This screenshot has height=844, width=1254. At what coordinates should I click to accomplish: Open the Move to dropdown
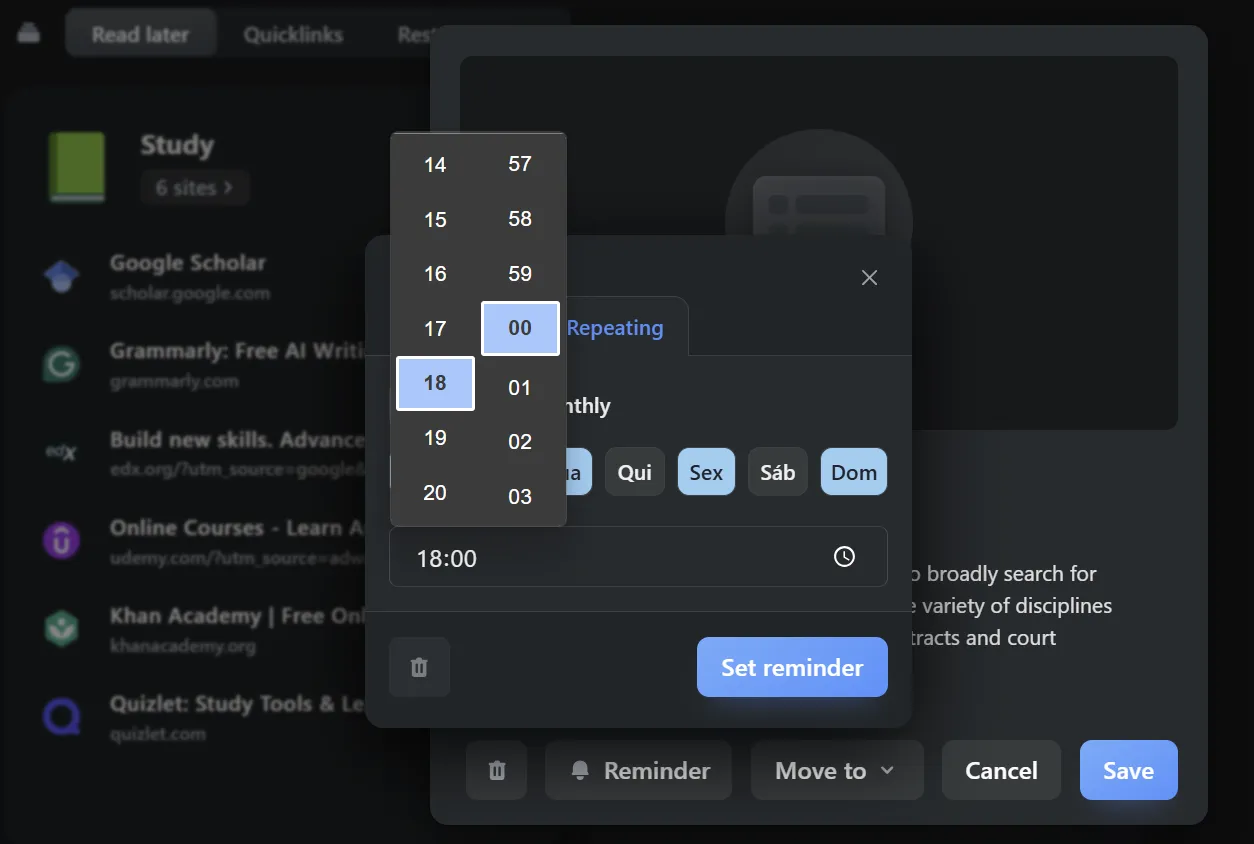click(837, 770)
